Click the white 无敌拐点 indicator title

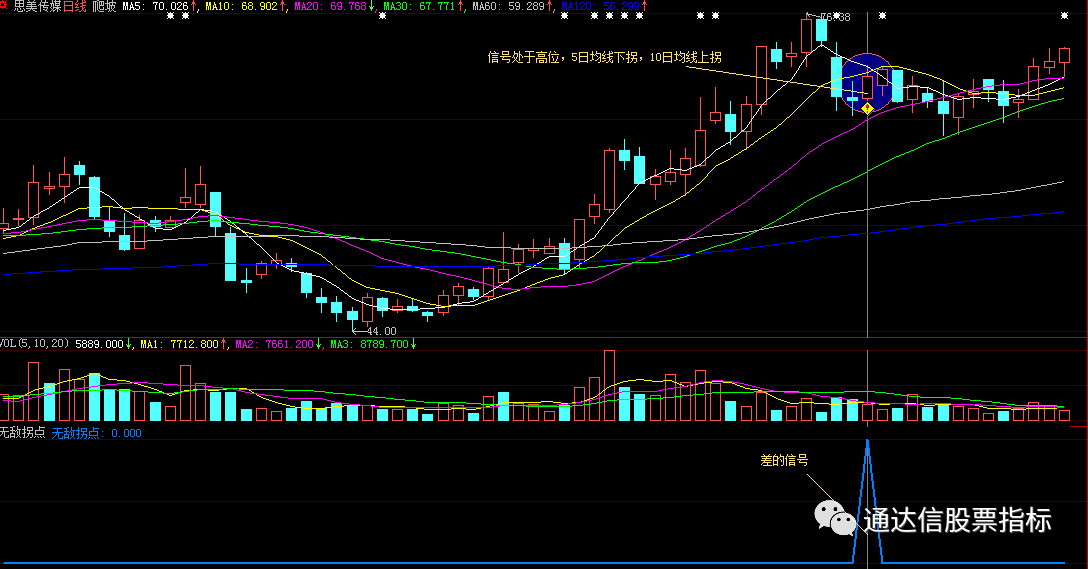pos(23,432)
